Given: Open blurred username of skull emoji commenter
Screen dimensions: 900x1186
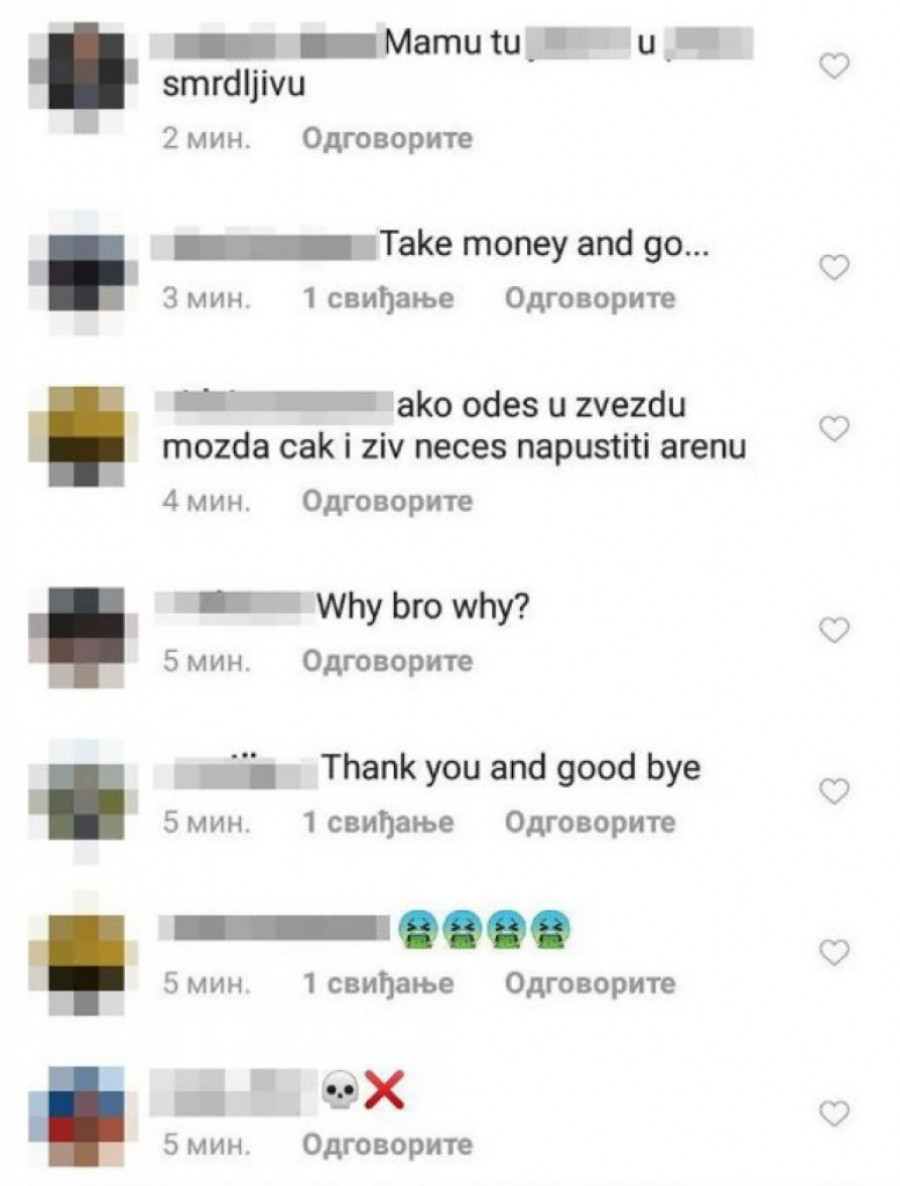Looking at the screenshot, I should point(234,1091).
